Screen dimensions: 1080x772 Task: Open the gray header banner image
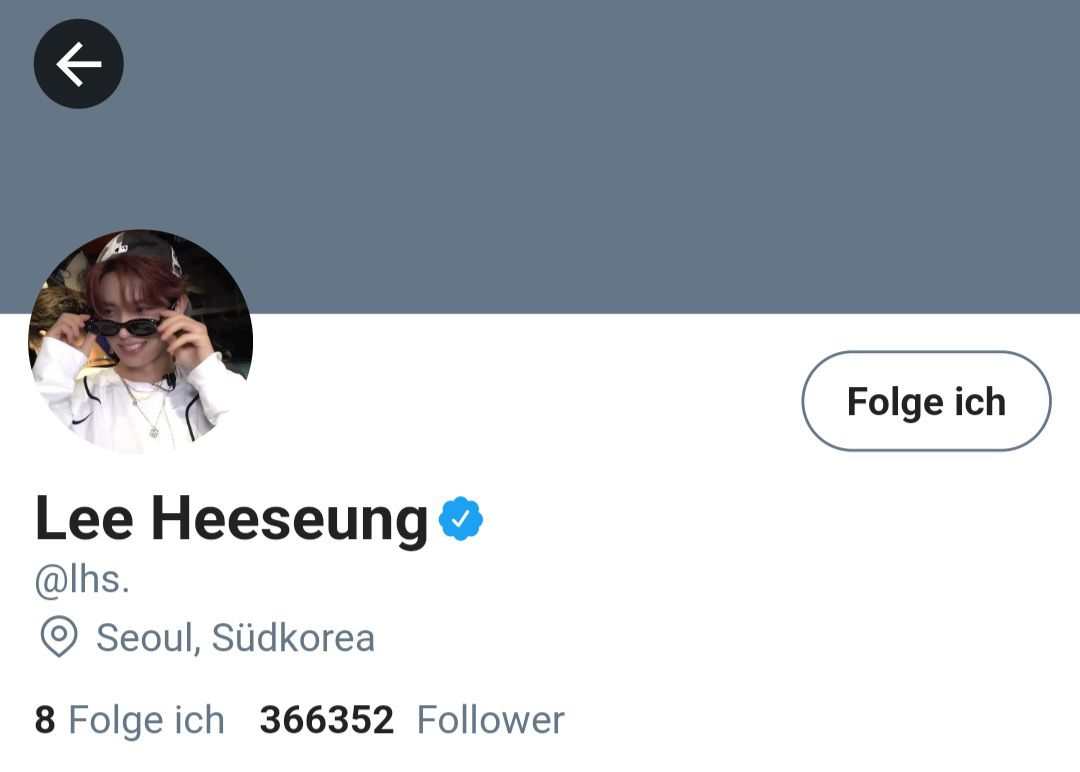tap(540, 156)
